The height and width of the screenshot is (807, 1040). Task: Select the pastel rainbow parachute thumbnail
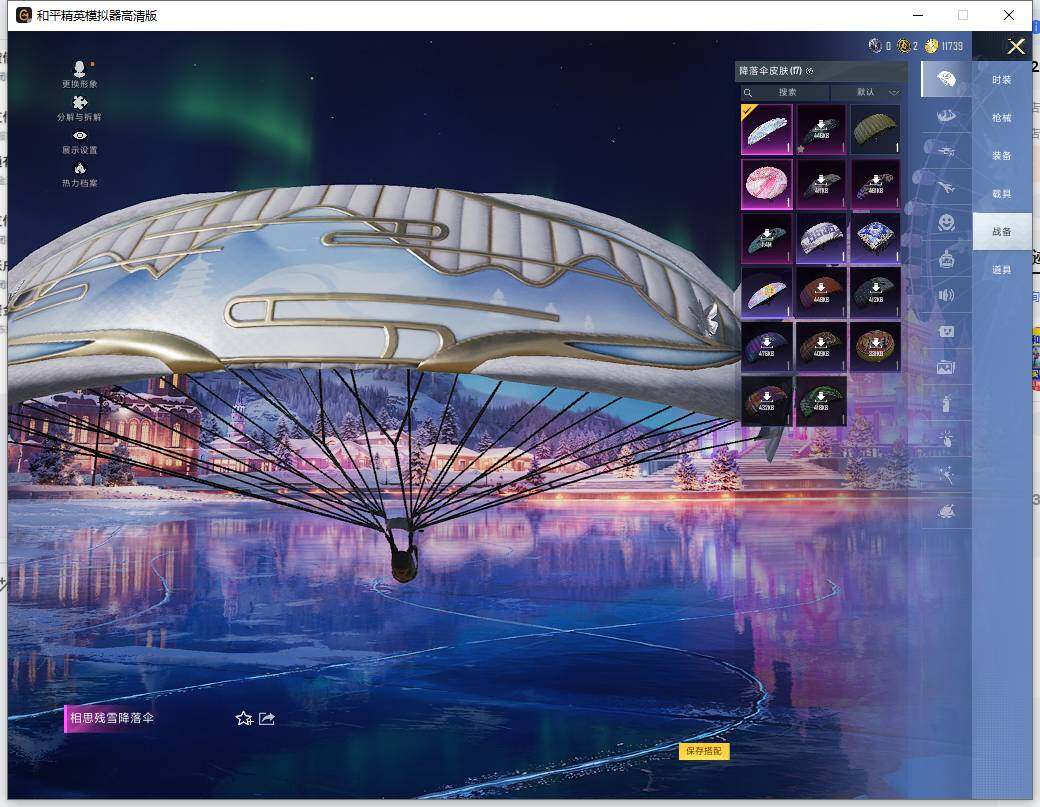coord(766,292)
